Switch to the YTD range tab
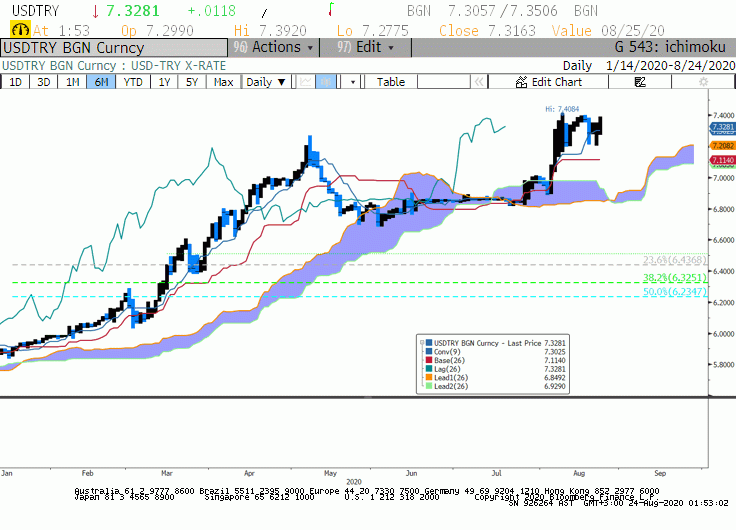The image size is (736, 530). point(133,82)
